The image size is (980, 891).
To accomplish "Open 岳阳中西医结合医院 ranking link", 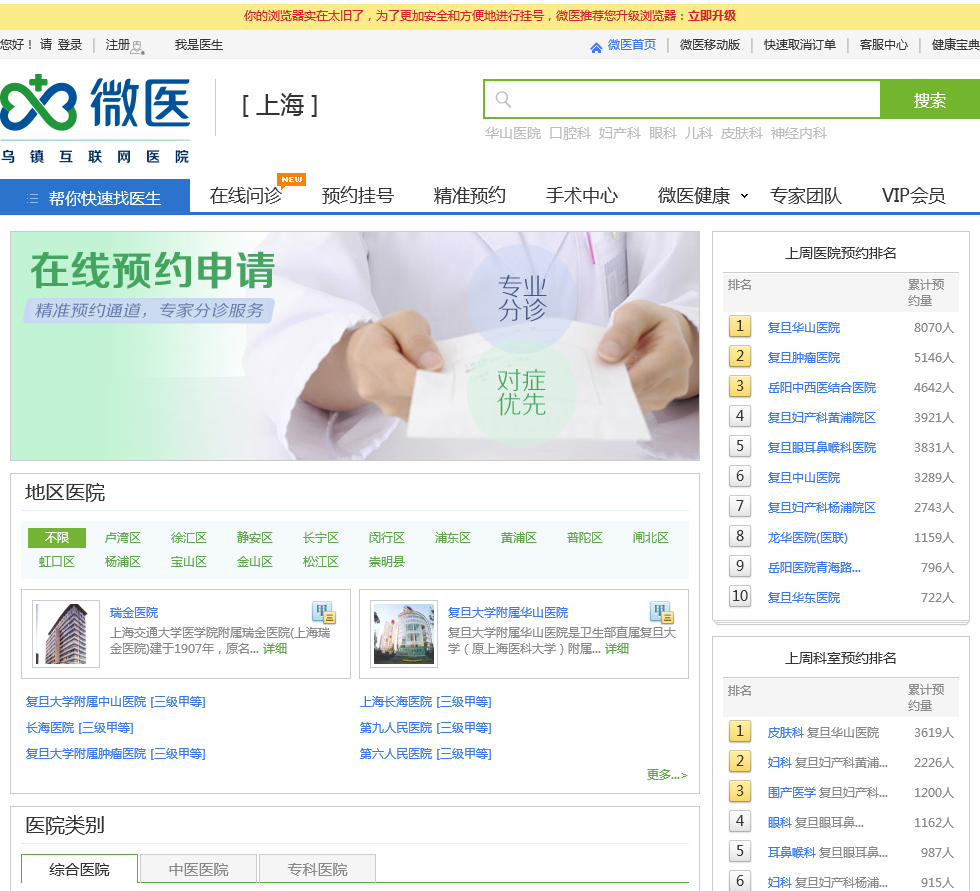I will pyautogui.click(x=821, y=387).
